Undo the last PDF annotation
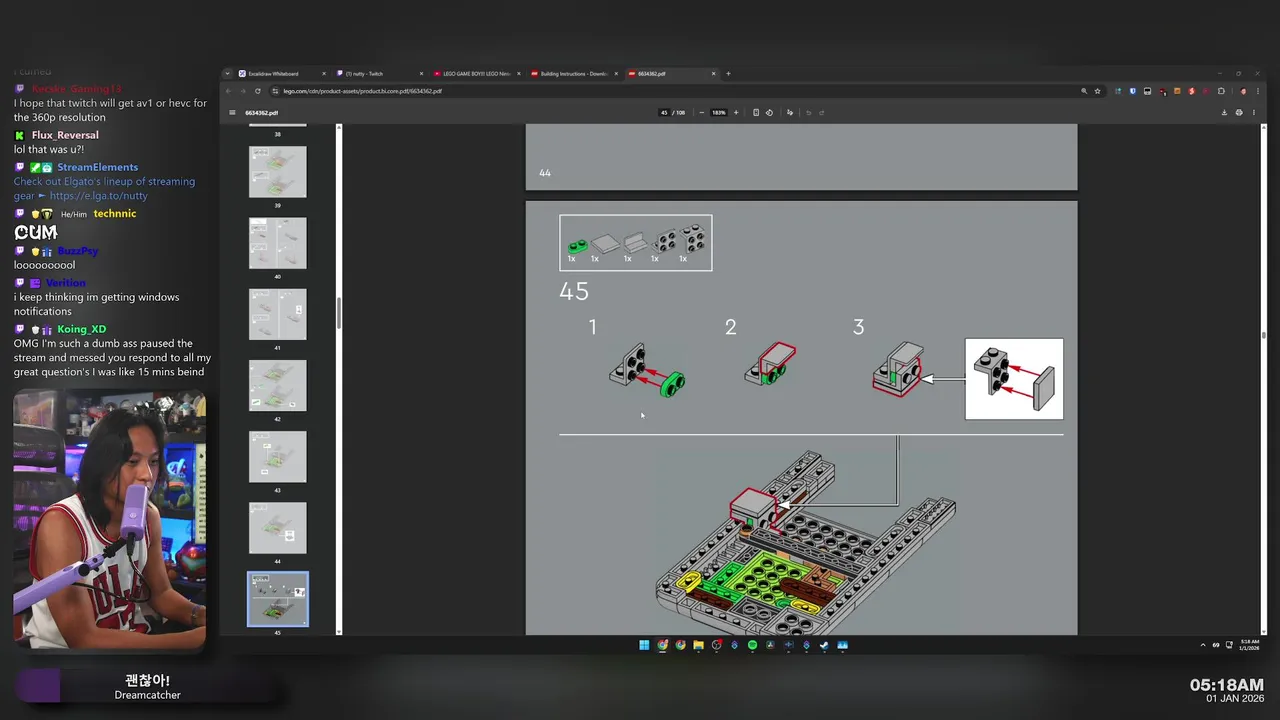 (808, 112)
